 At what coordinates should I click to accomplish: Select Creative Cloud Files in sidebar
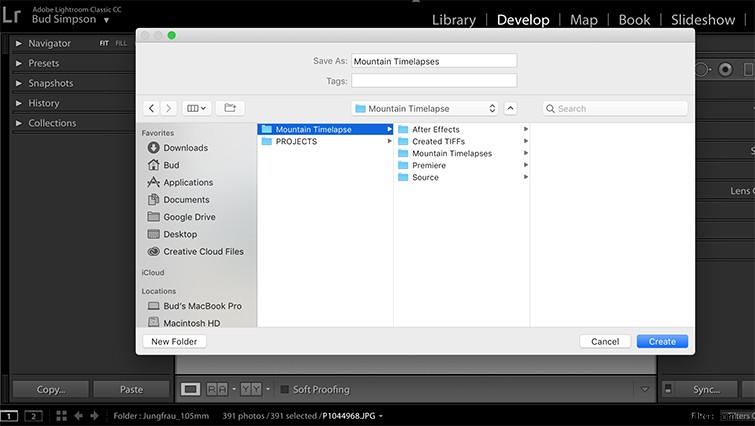pos(203,252)
